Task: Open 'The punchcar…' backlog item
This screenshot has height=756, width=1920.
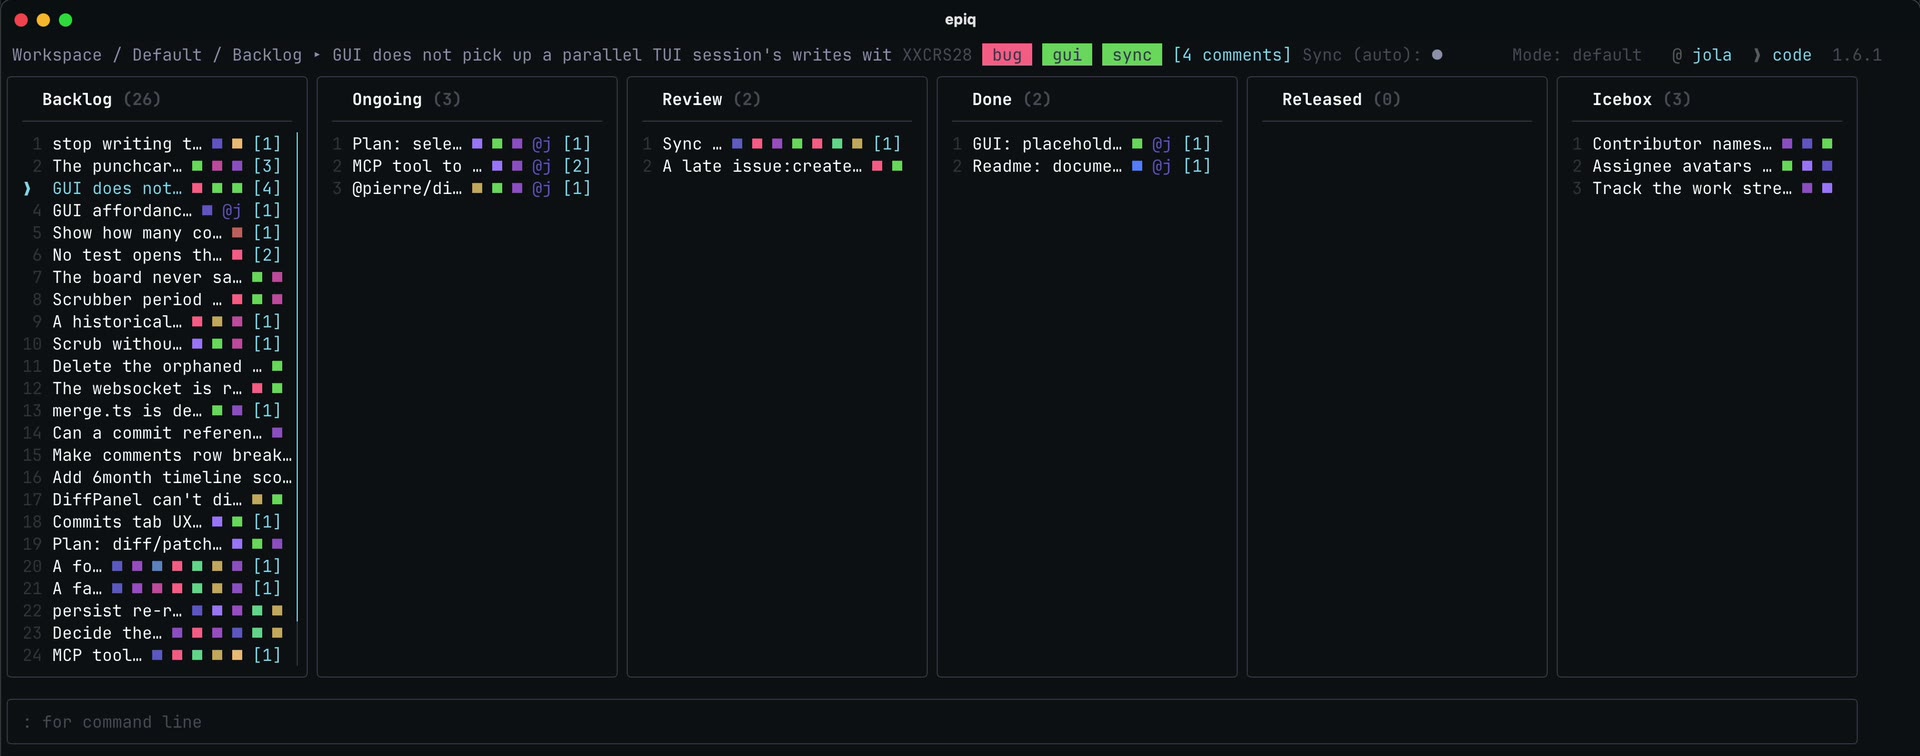Action: [157, 166]
